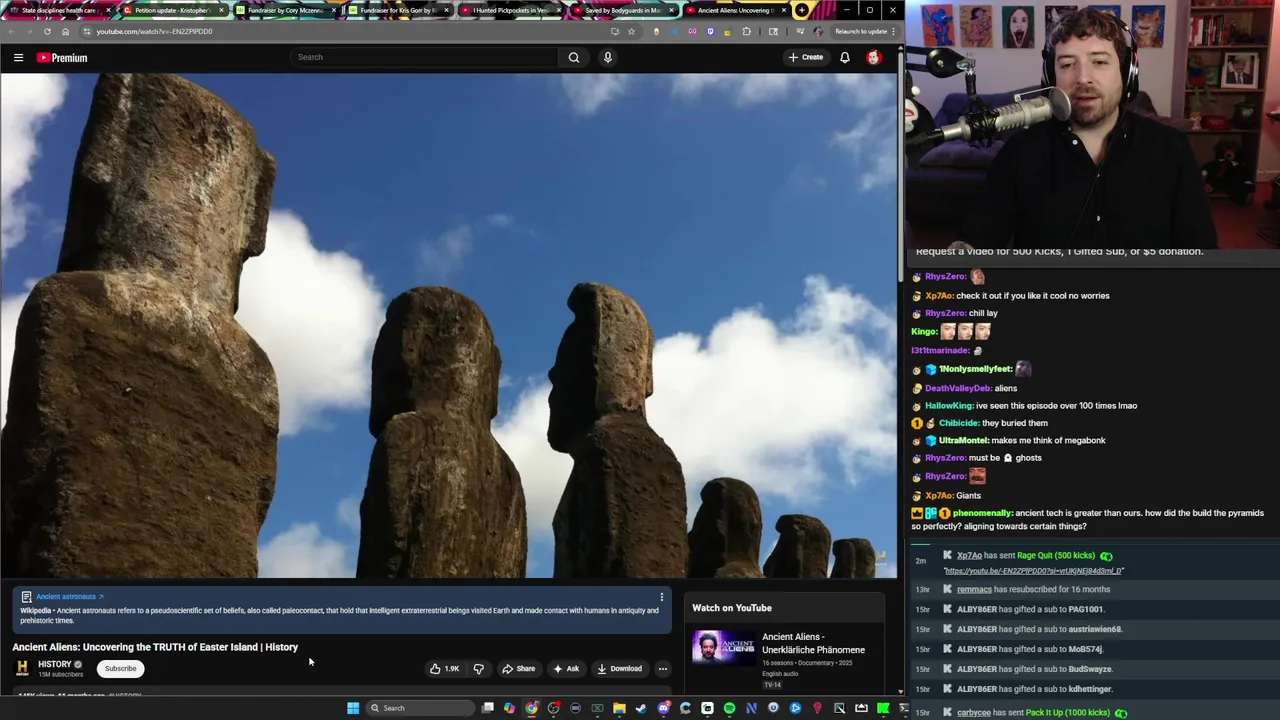Open Task View on the taskbar

(487, 708)
